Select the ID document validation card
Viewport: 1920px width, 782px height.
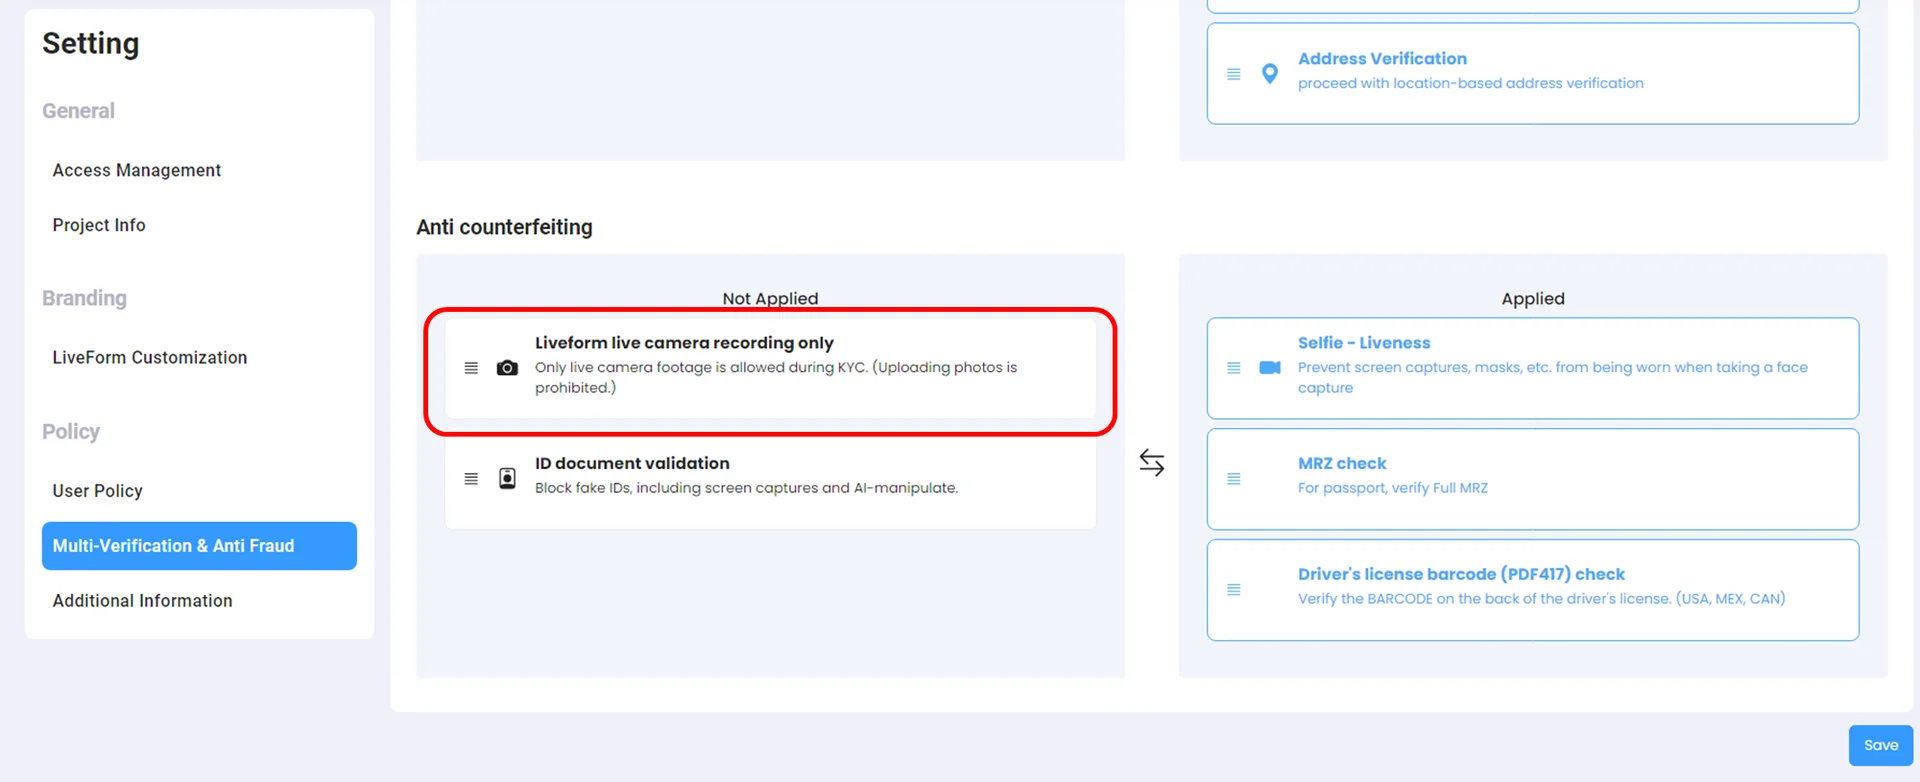pos(770,479)
